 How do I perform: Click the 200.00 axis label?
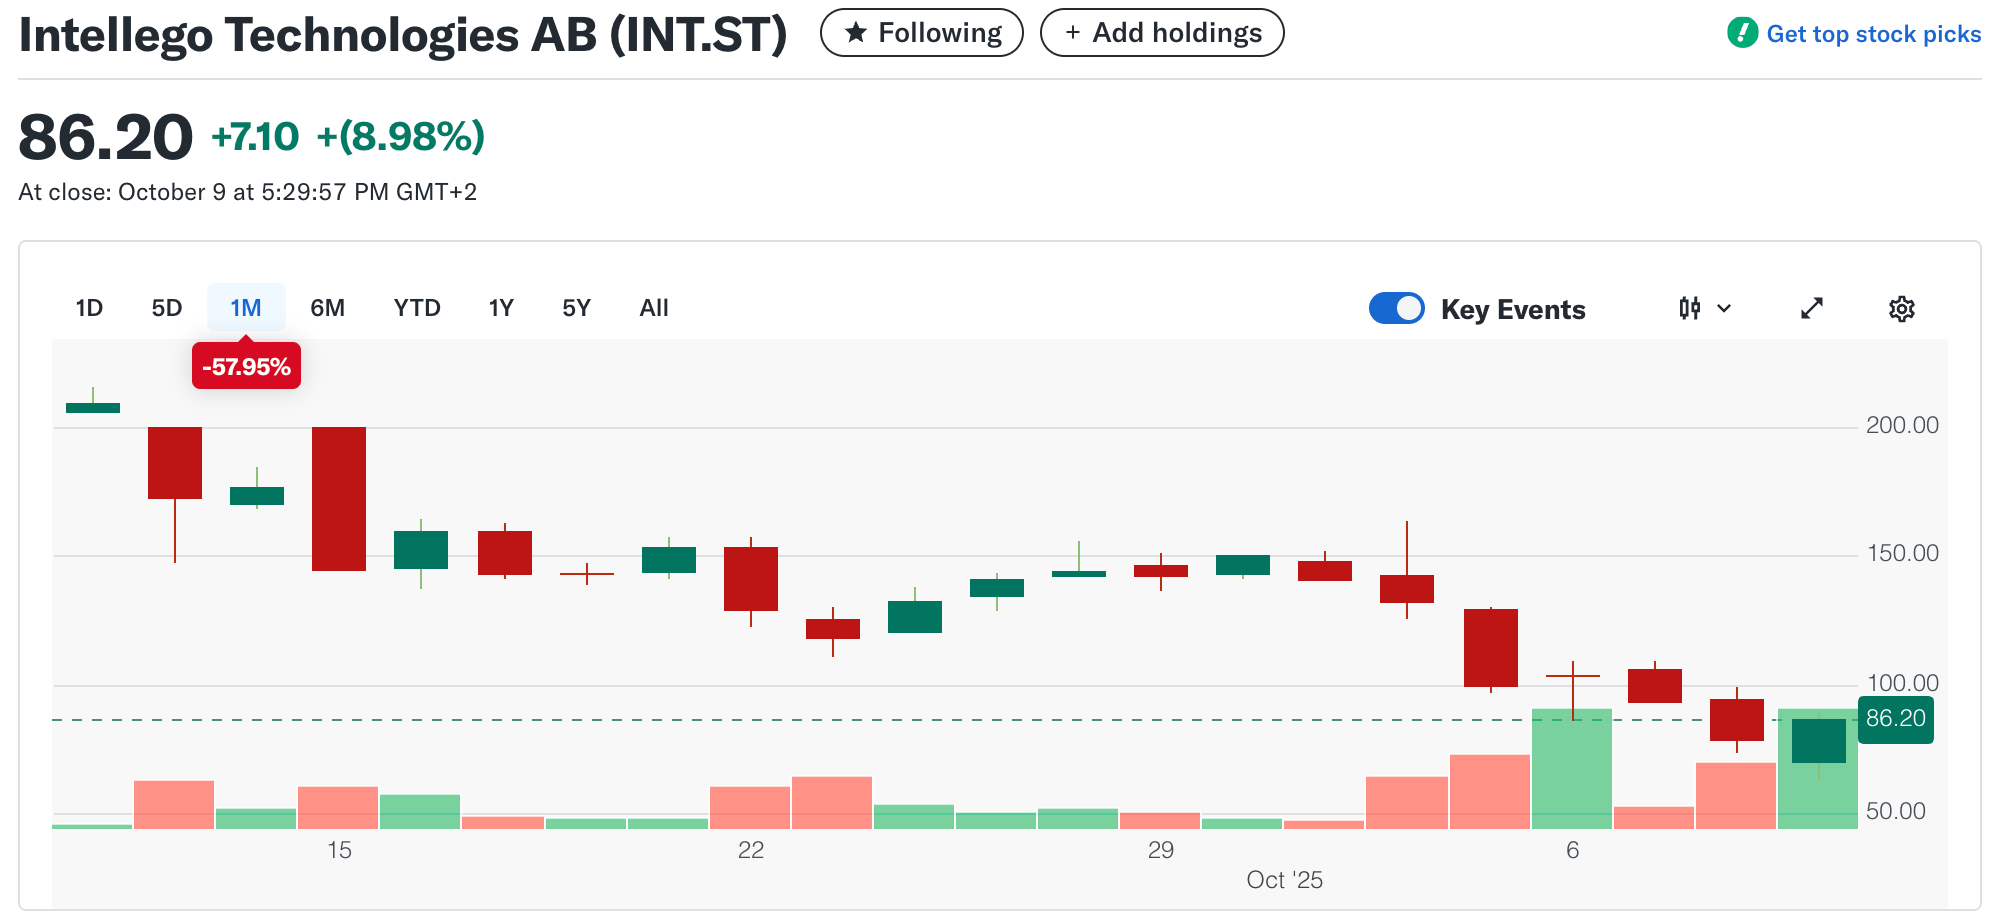[1902, 425]
